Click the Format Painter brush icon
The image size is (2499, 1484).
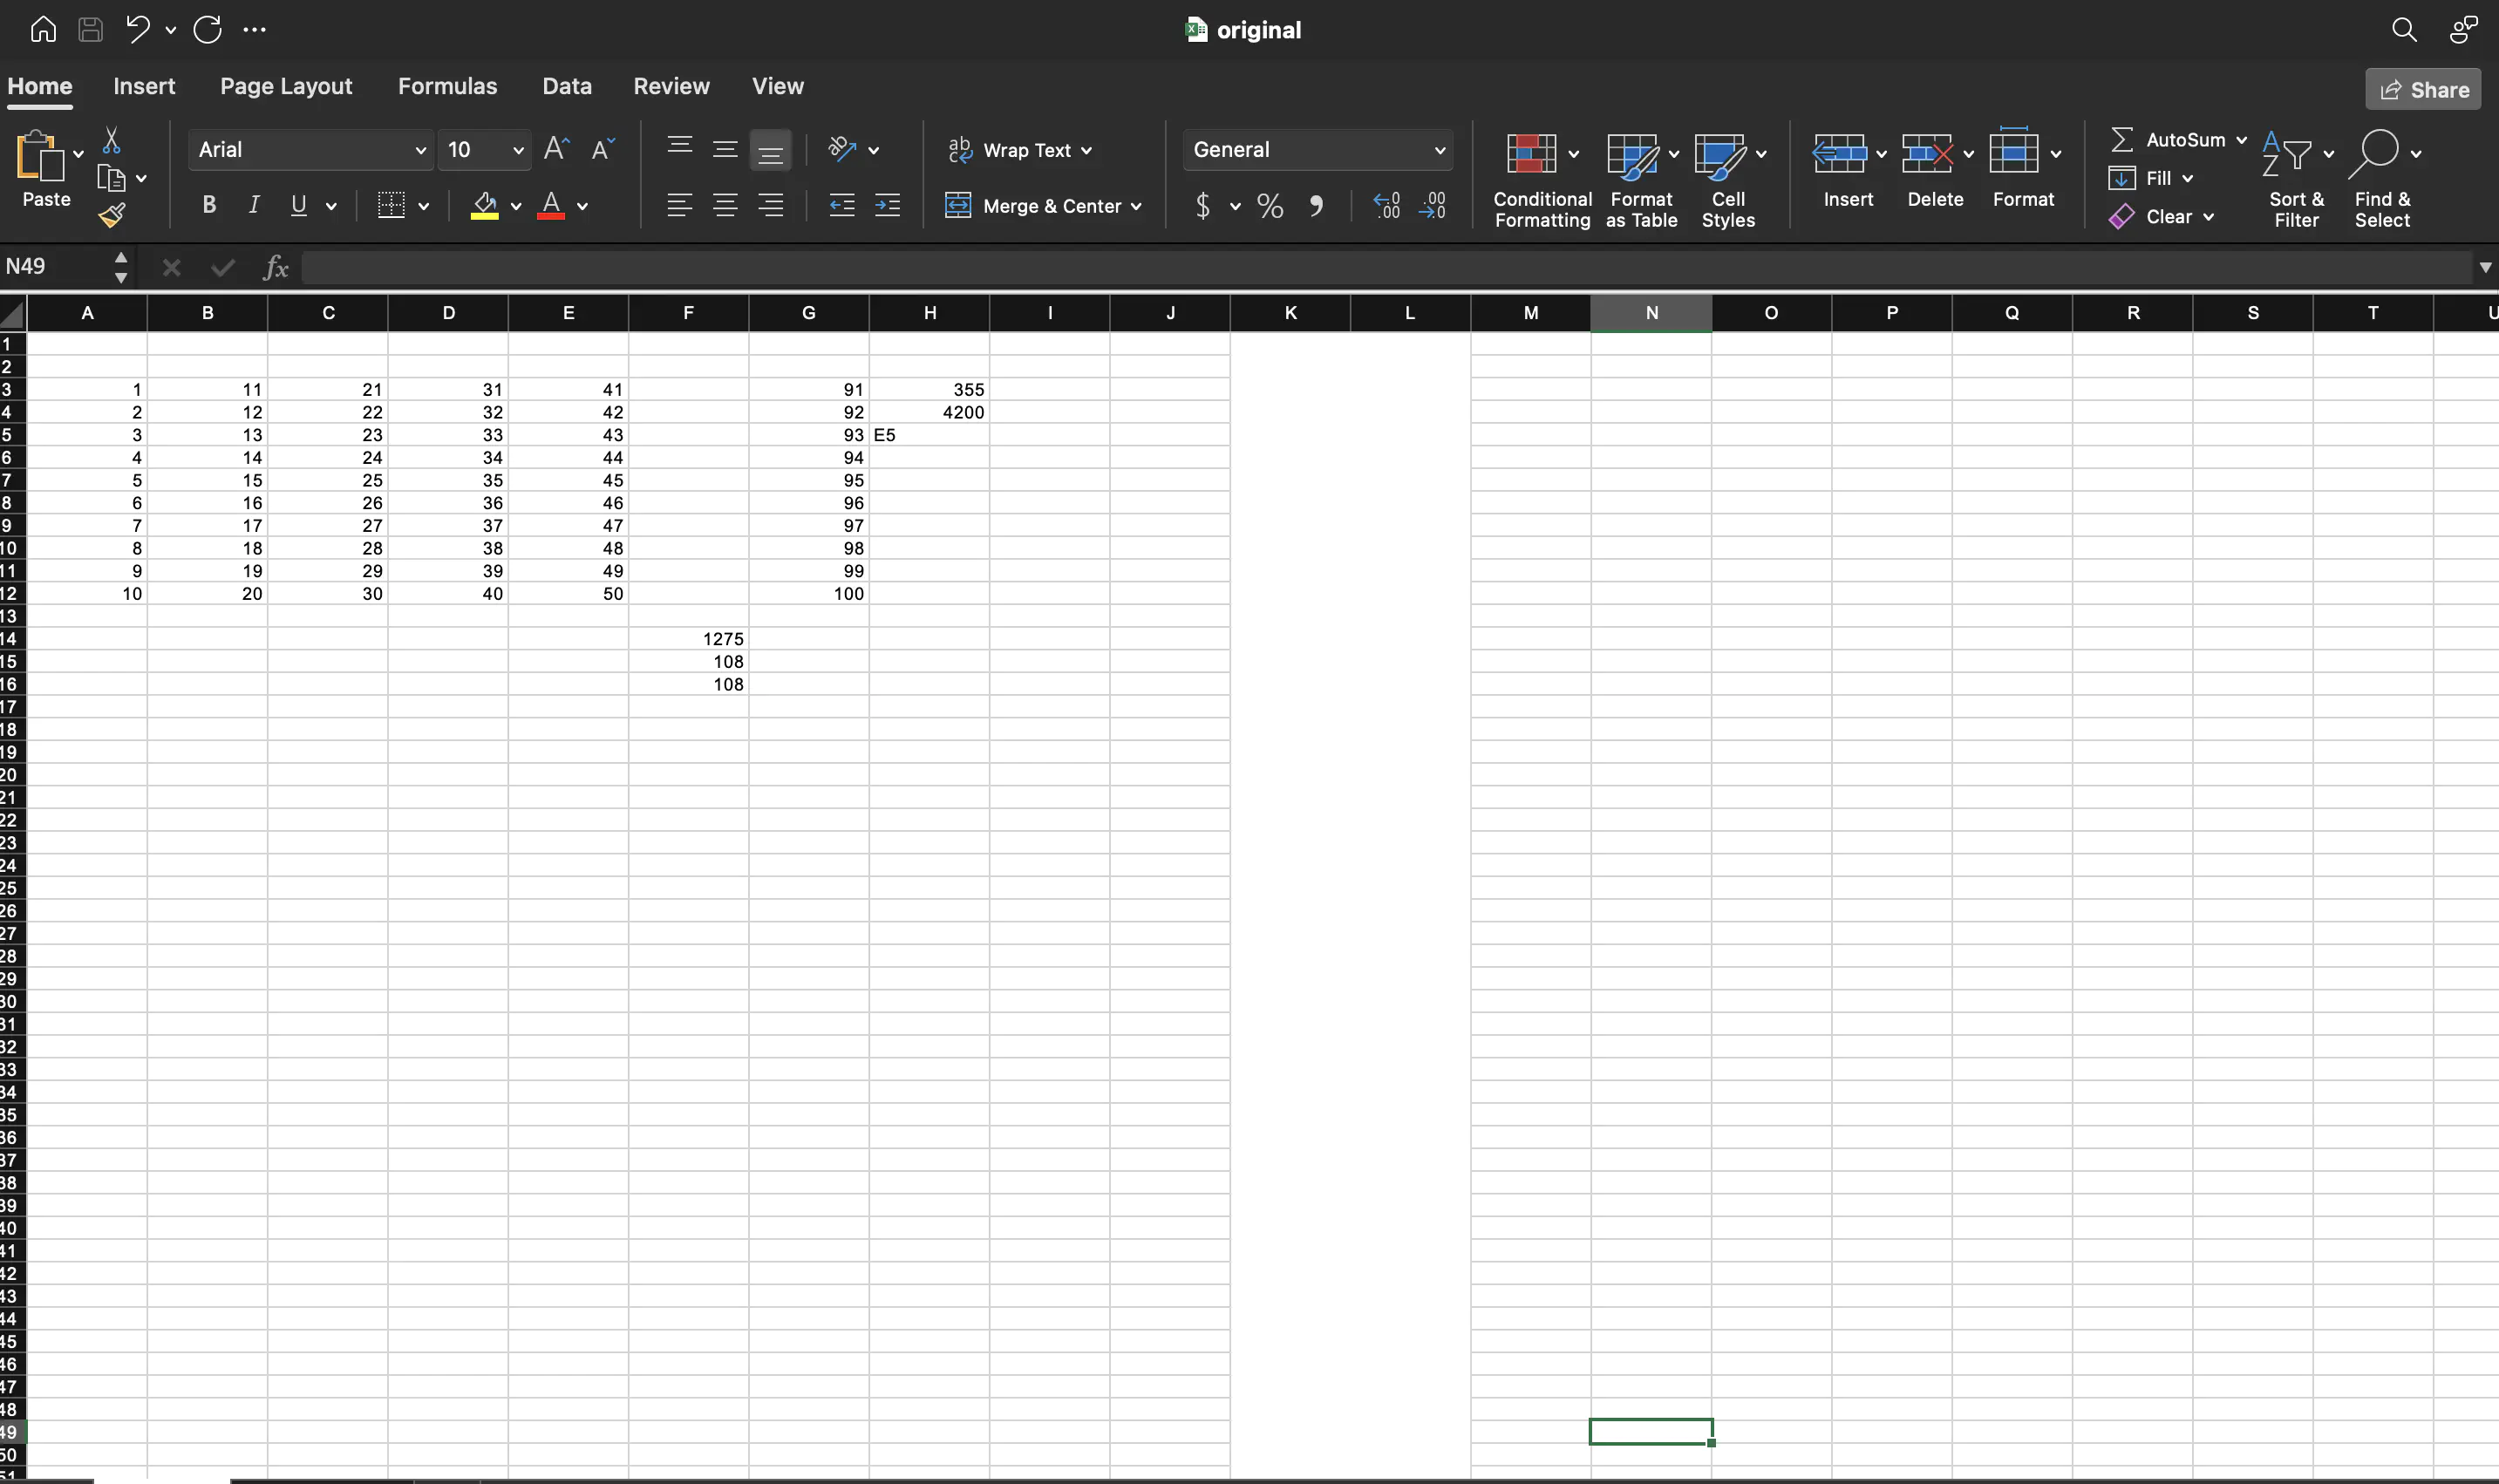pyautogui.click(x=112, y=214)
